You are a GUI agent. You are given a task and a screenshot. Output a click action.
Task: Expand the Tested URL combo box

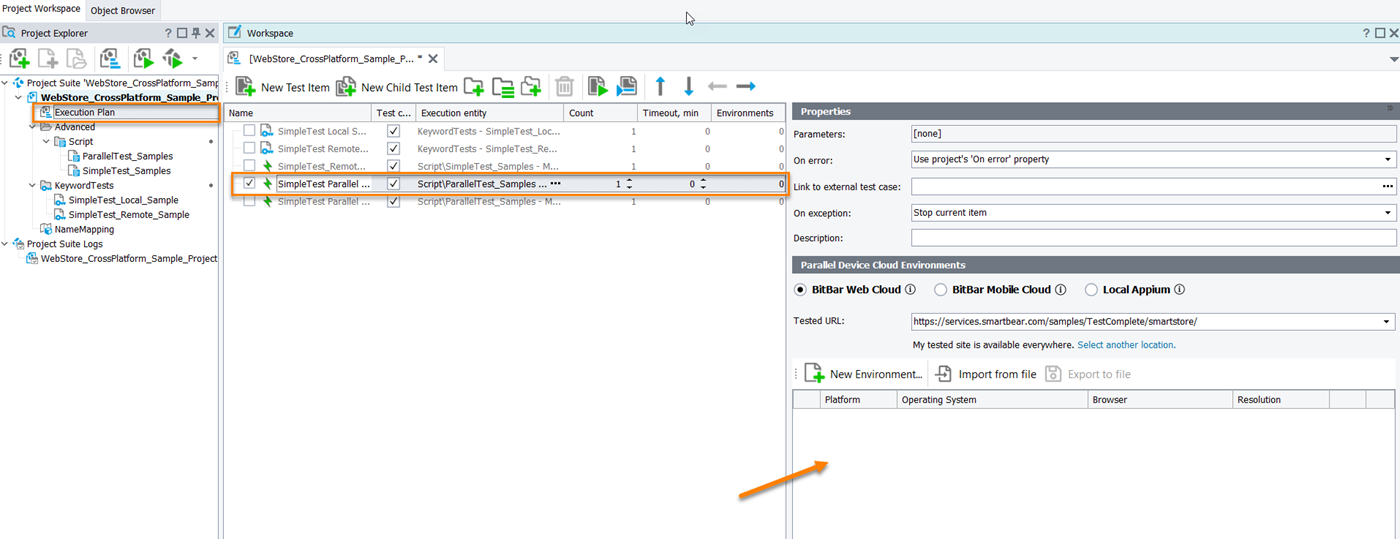point(1388,322)
